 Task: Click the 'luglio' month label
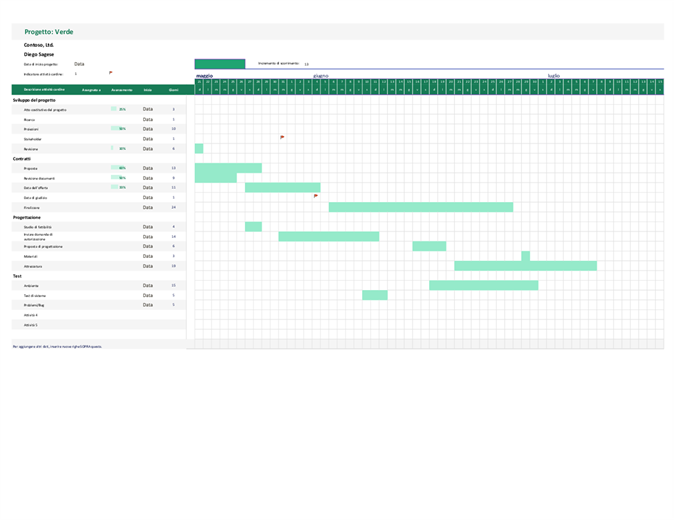click(554, 76)
